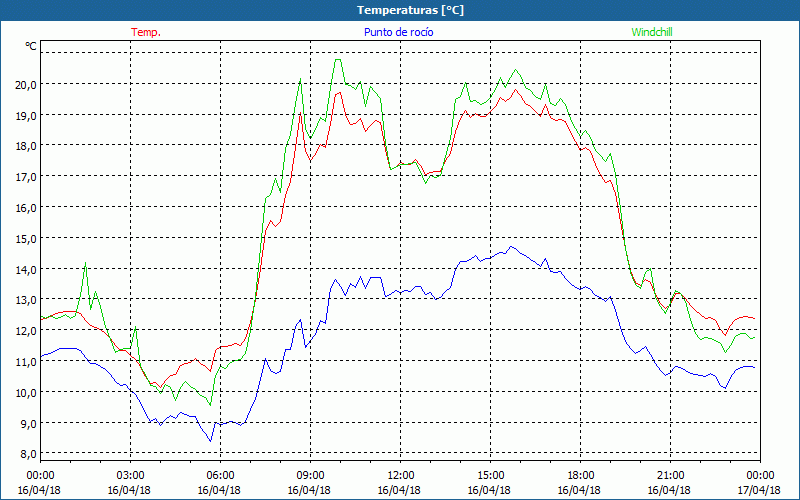
Task: Select the red Temp. legend label
Action: pyautogui.click(x=146, y=32)
